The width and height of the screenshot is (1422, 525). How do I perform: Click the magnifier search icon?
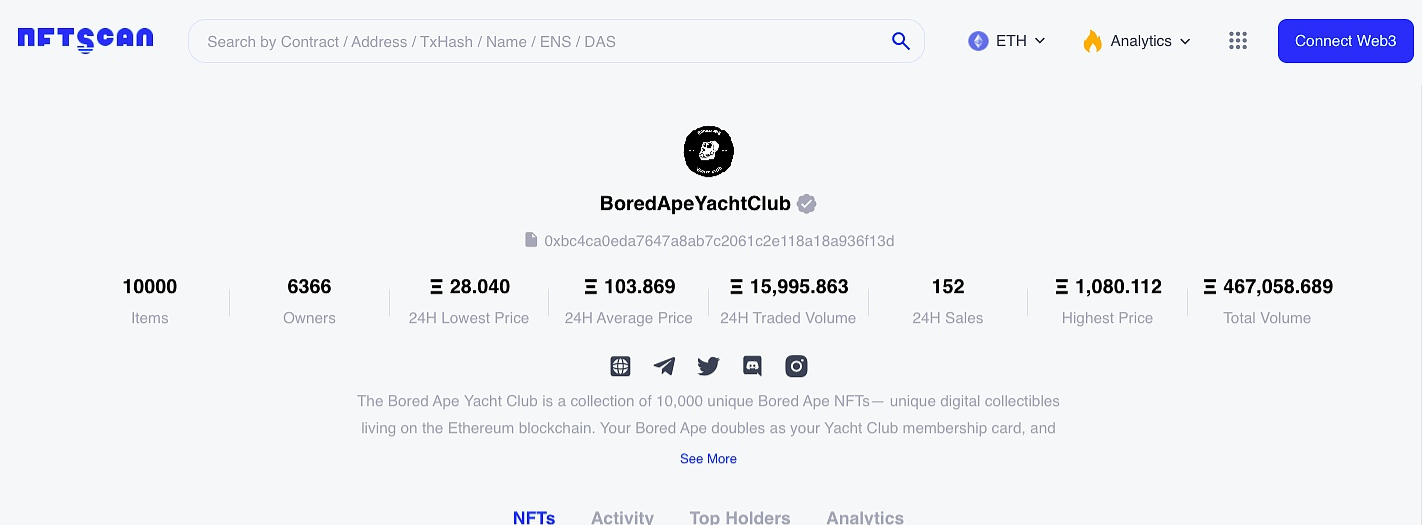[x=900, y=41]
